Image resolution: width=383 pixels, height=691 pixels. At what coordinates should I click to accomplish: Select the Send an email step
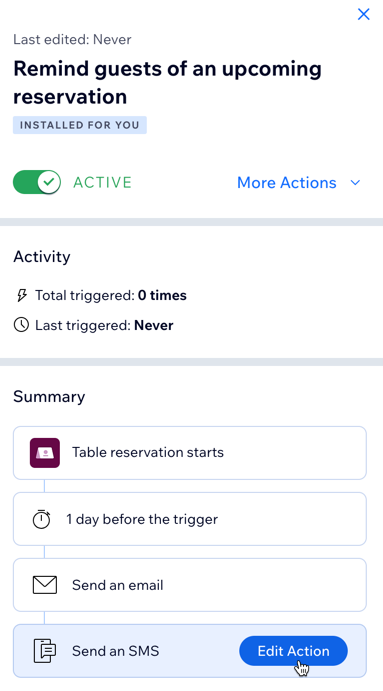click(x=190, y=585)
